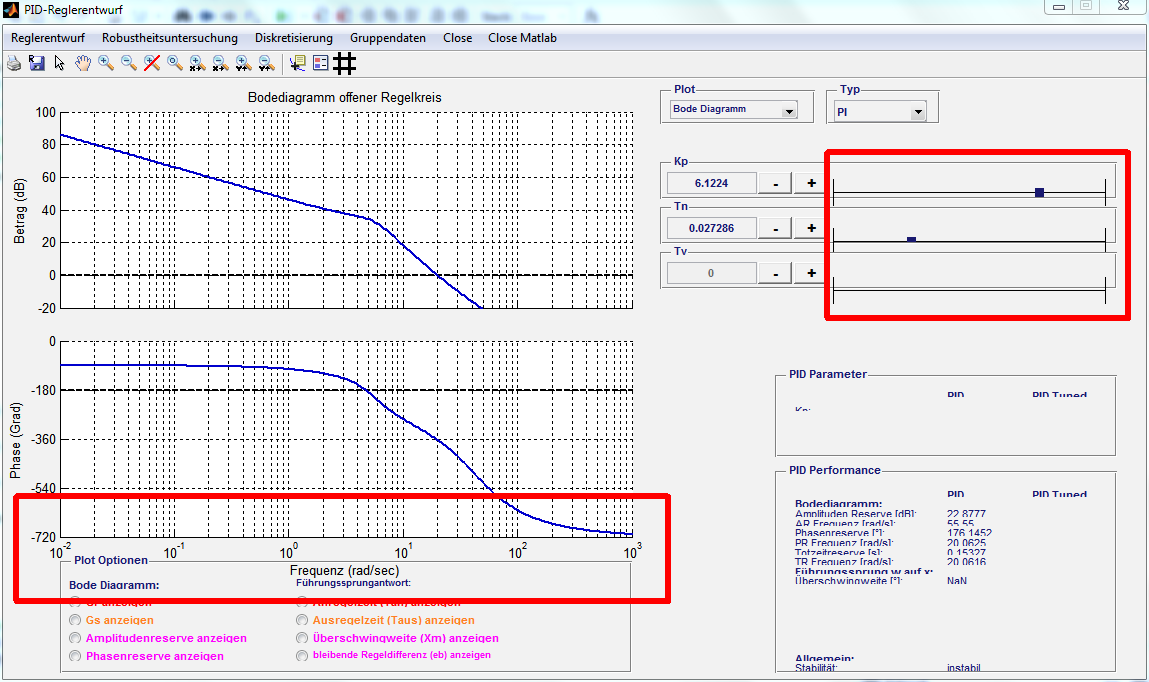1149x682 pixels.
Task: Click the print figure icon
Action: (x=14, y=64)
